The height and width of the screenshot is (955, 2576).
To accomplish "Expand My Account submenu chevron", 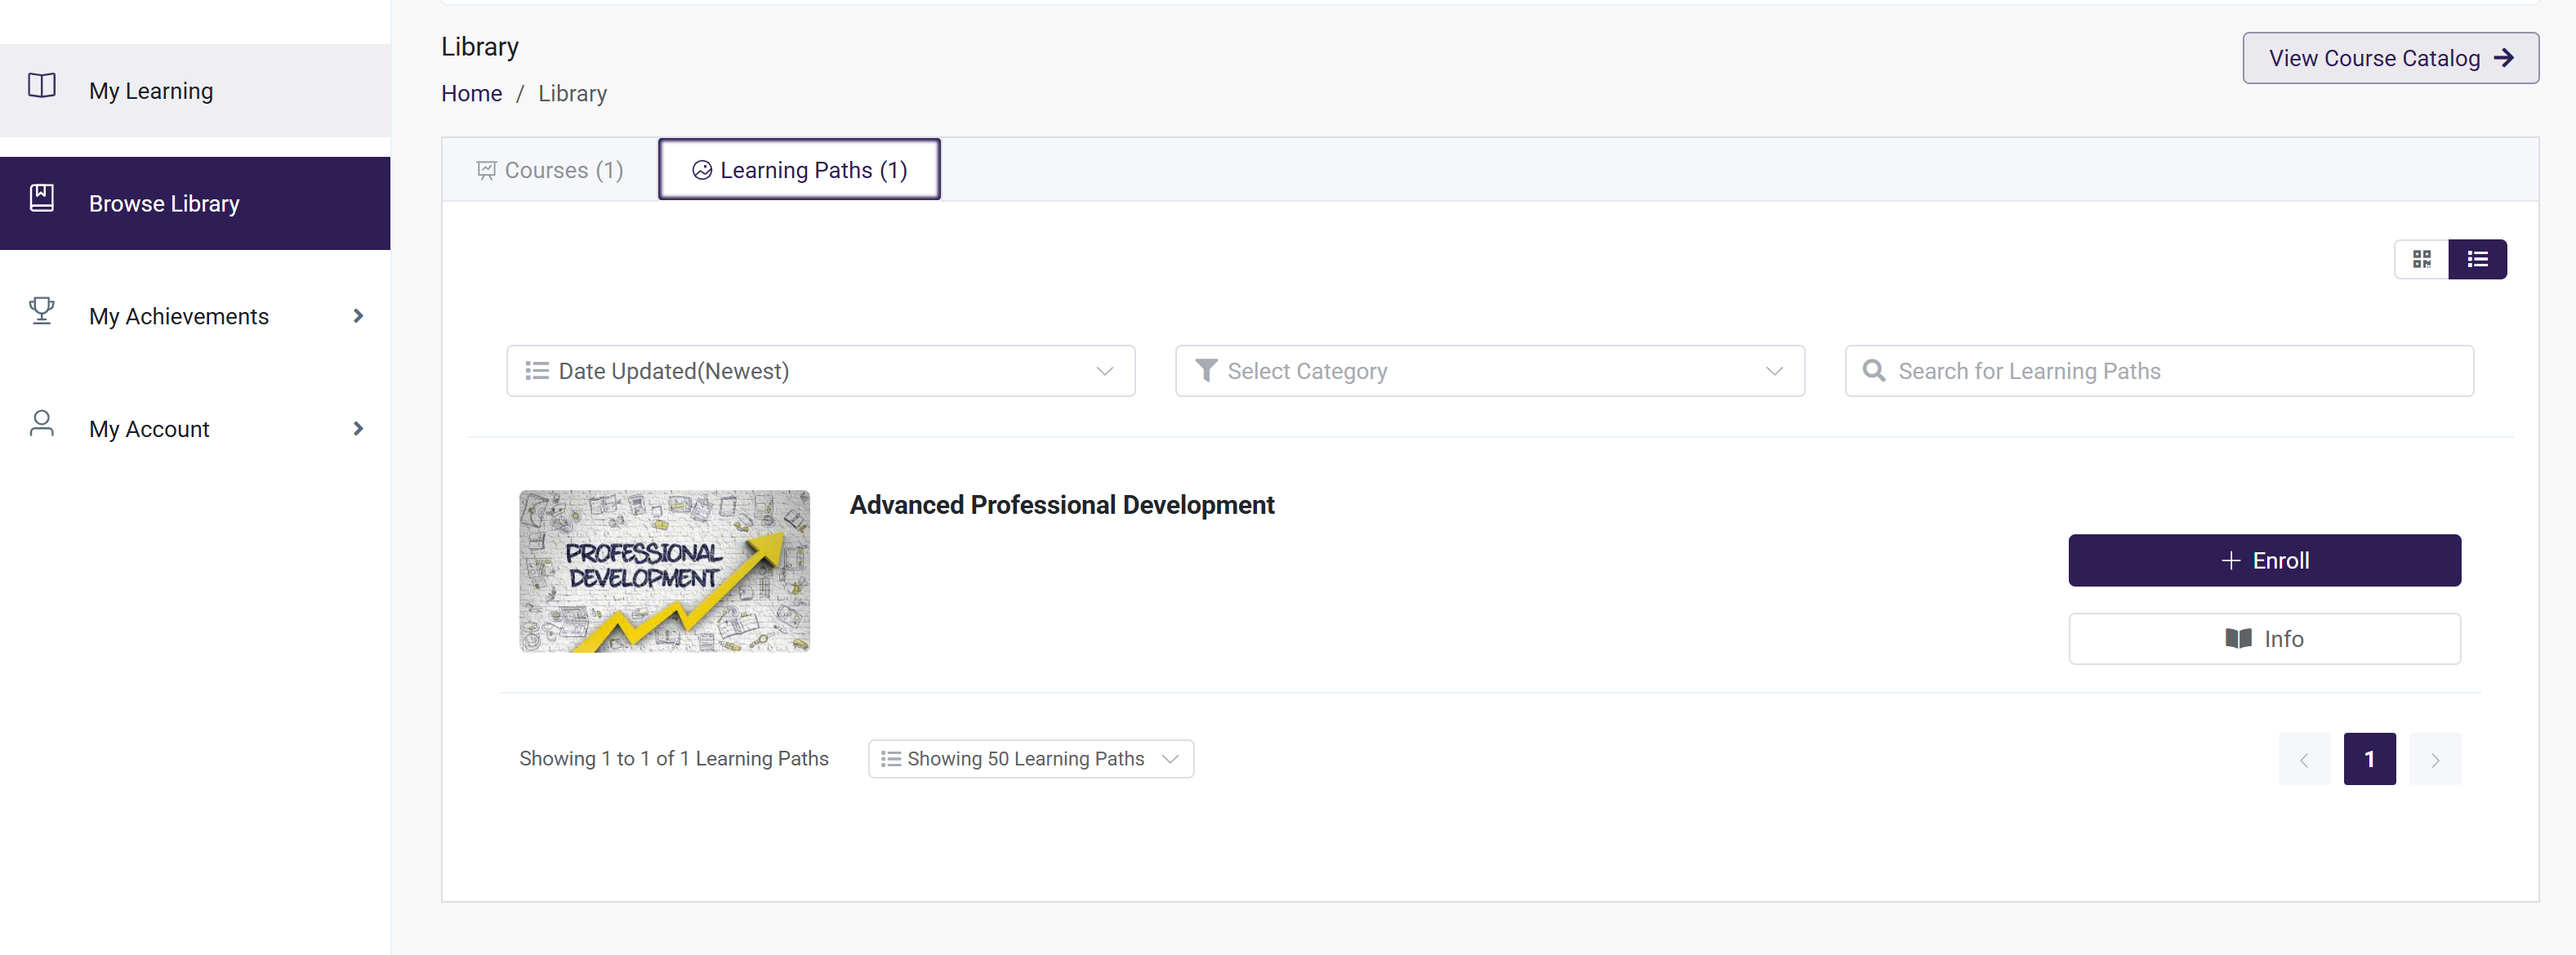I will click(358, 429).
